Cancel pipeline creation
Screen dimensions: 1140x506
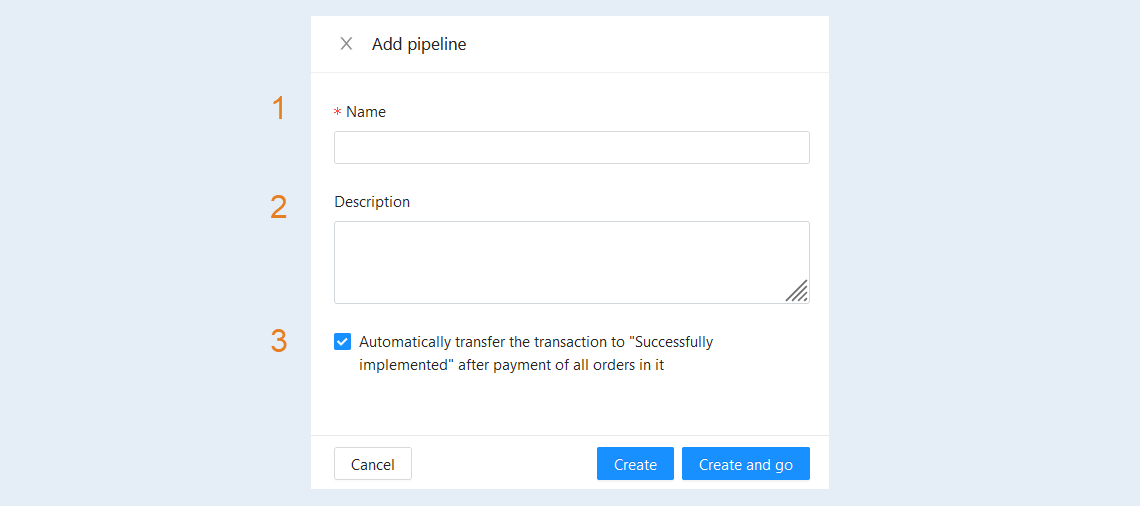tap(373, 464)
